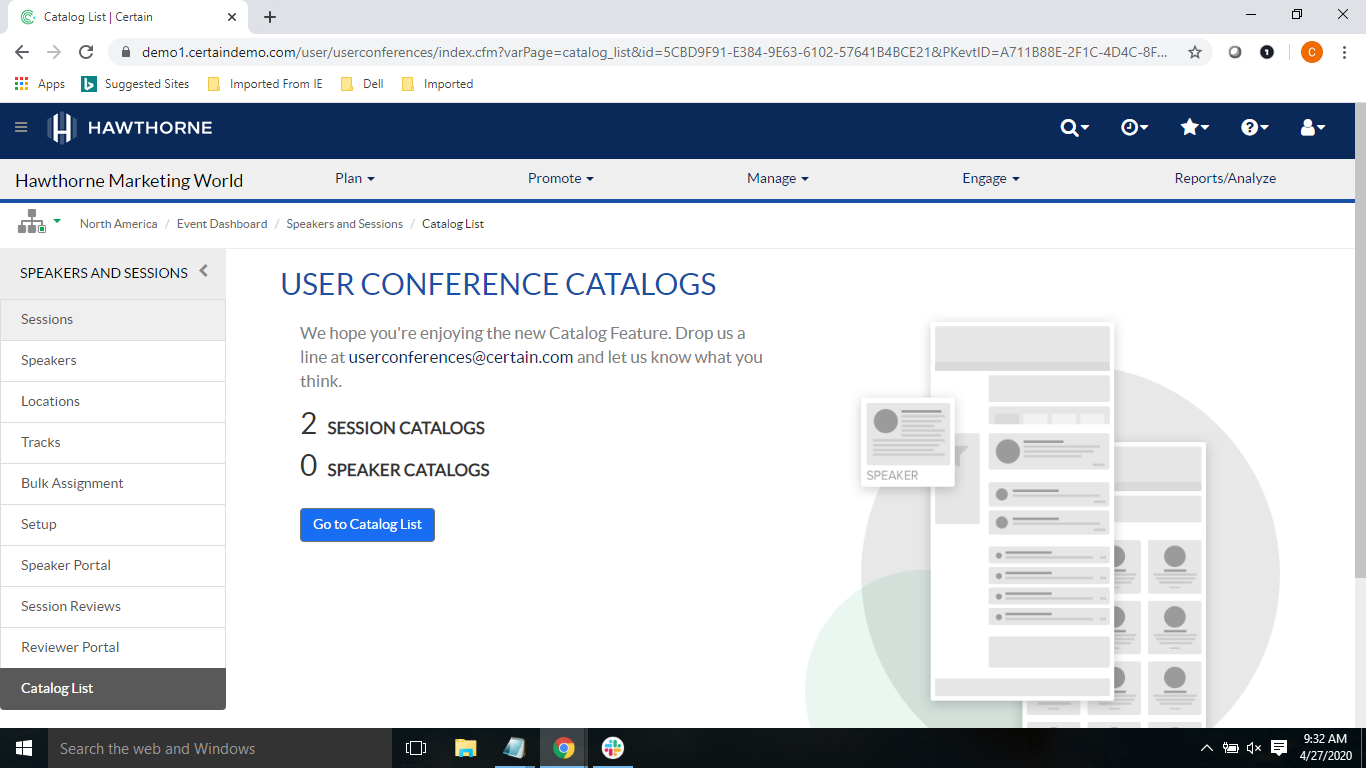
Task: Expand the Plan menu
Action: coord(355,178)
